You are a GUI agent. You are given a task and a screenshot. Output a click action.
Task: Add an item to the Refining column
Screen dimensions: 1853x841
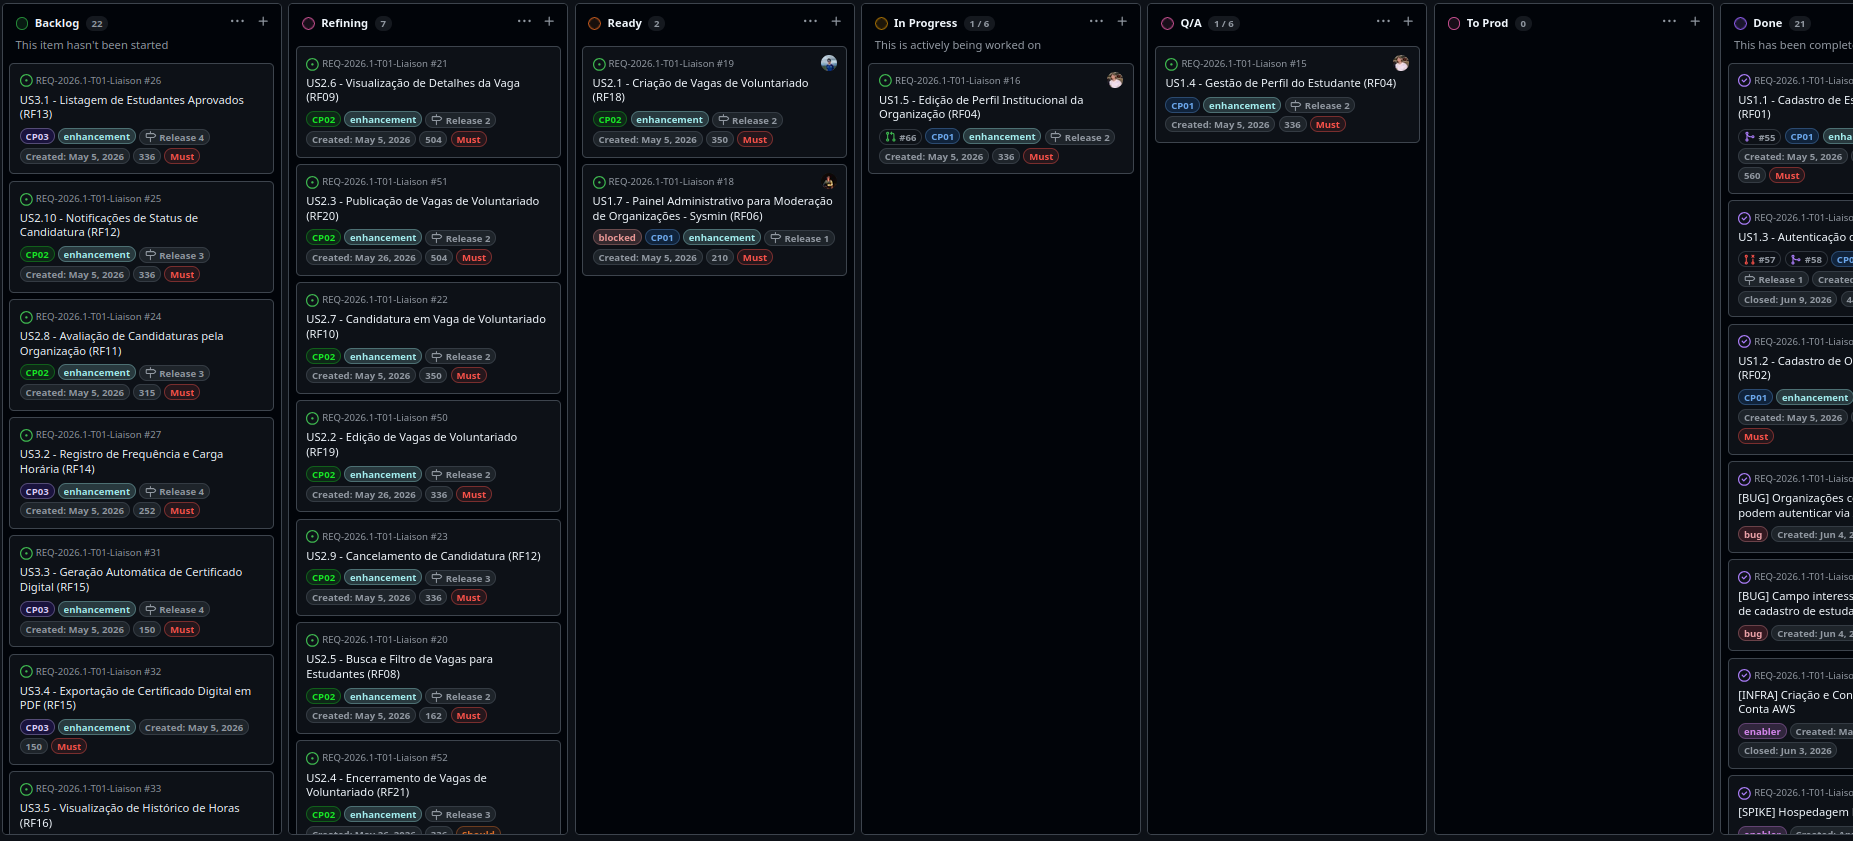549,21
